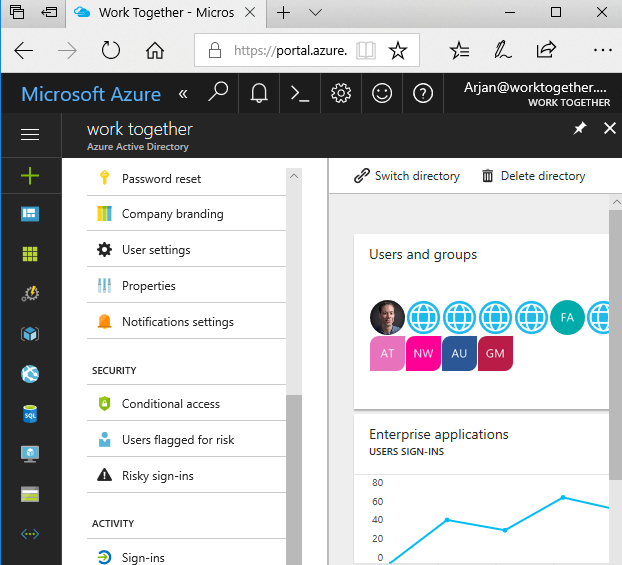Open All resources grid icon

(x=30, y=254)
